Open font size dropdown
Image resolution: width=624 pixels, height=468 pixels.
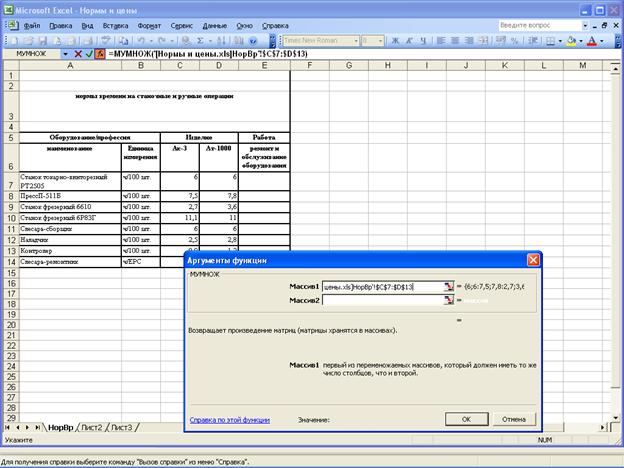(380, 41)
